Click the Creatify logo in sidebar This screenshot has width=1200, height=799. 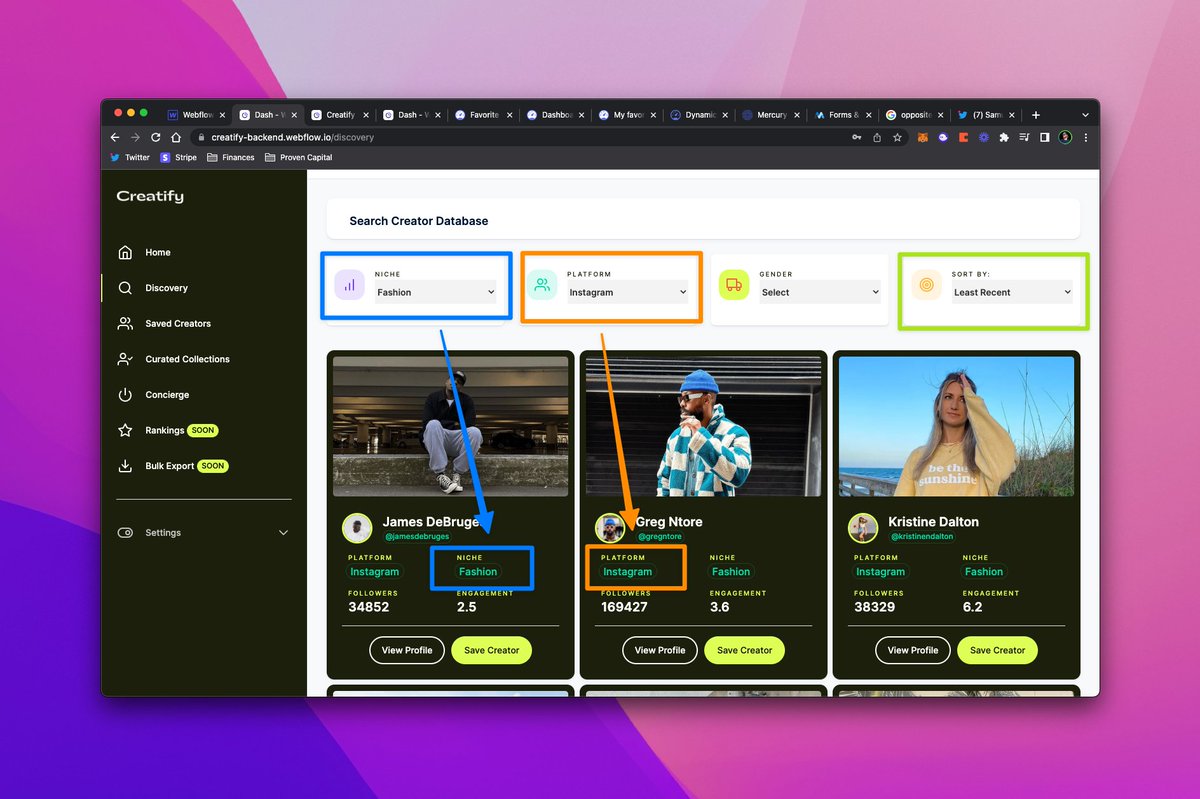(x=150, y=197)
